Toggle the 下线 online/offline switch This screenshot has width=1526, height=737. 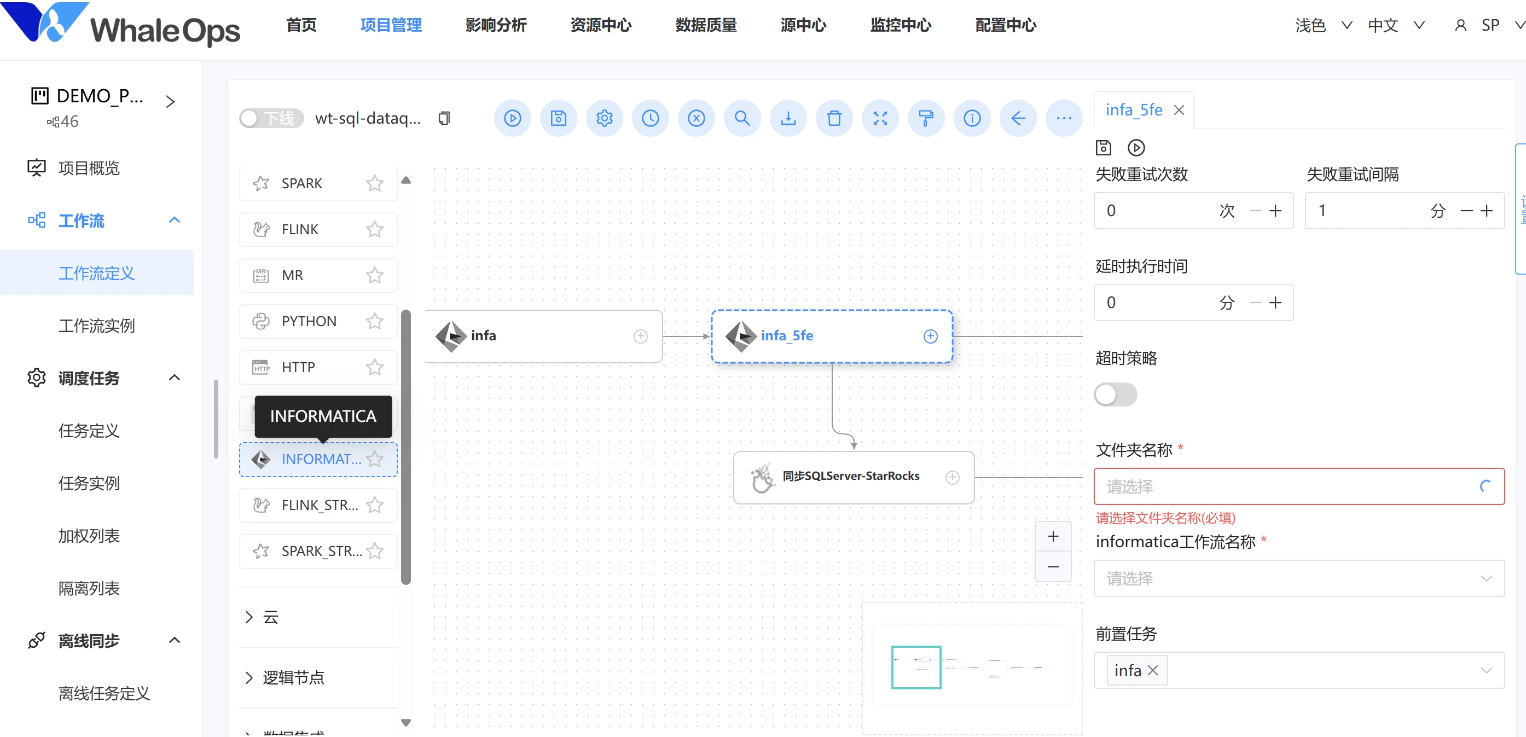(269, 119)
